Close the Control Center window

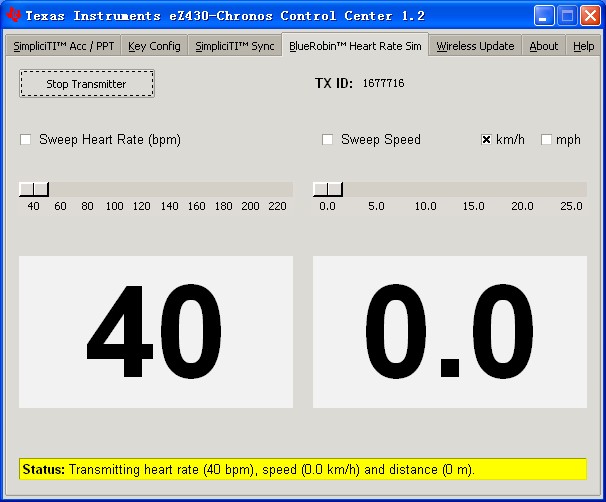pyautogui.click(x=590, y=16)
